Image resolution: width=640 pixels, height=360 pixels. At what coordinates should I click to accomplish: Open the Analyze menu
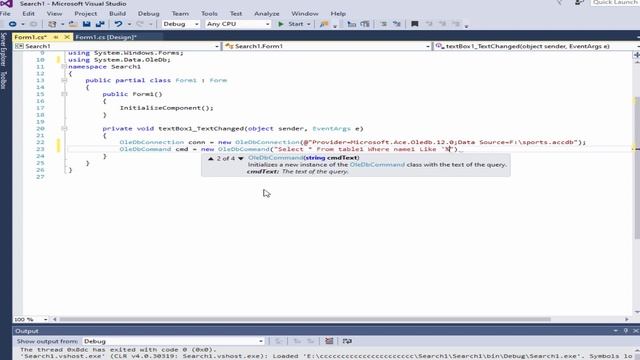coord(267,13)
